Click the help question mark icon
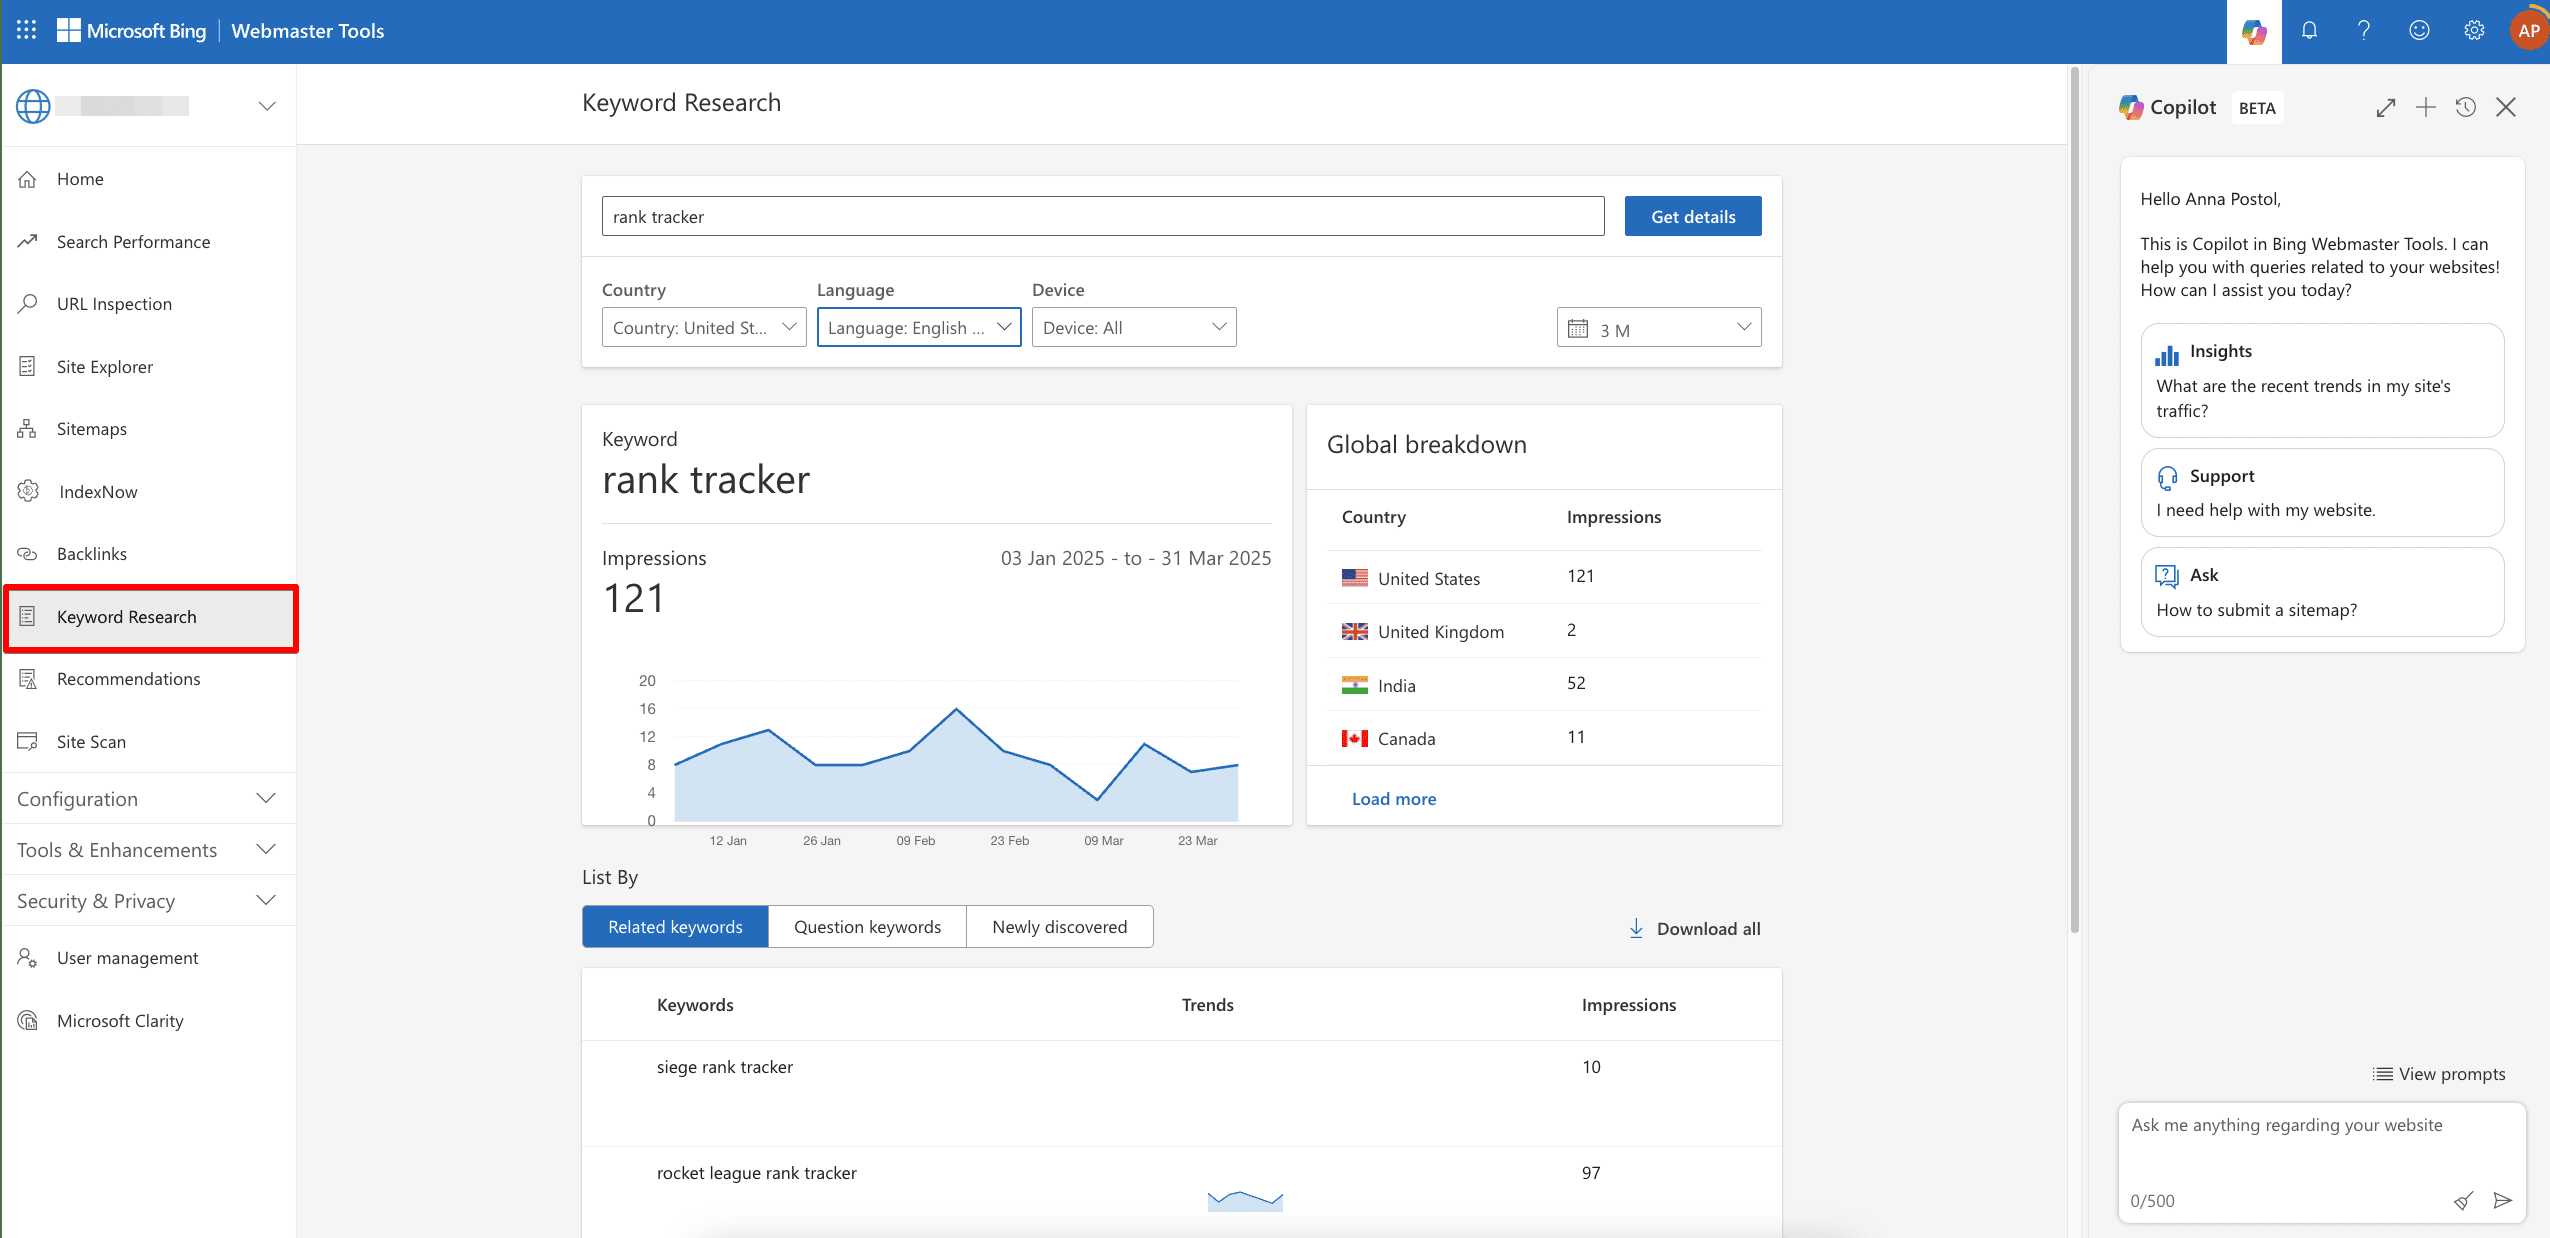Image resolution: width=2550 pixels, height=1238 pixels. coord(2364,31)
